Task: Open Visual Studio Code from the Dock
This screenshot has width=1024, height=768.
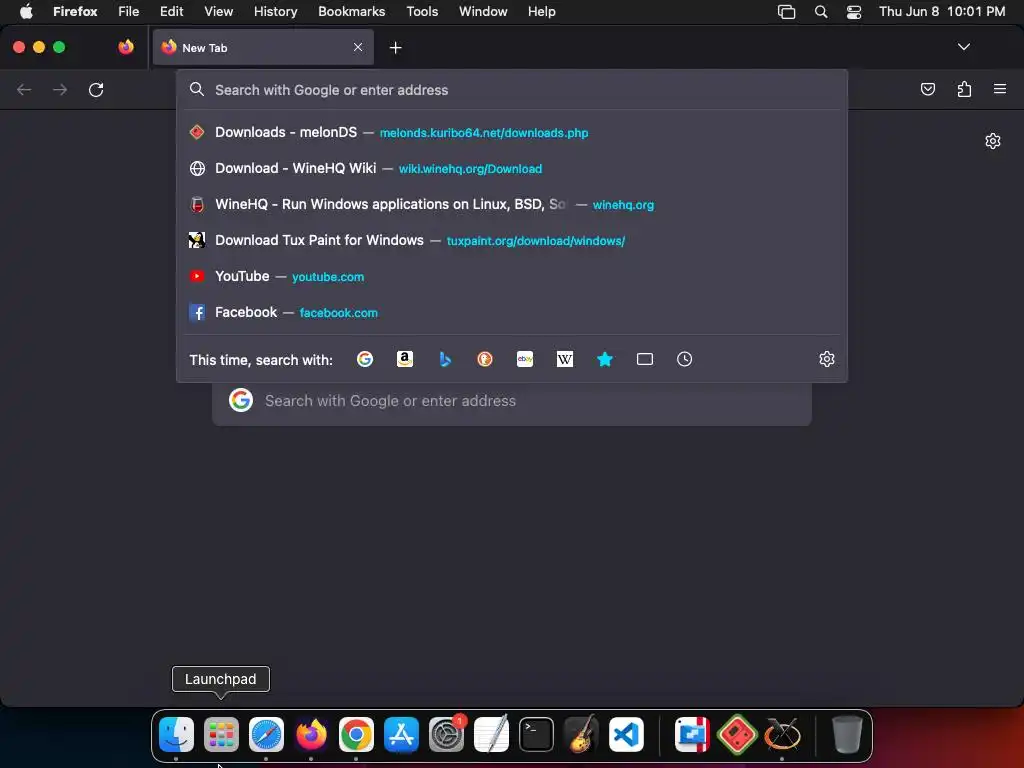Action: [626, 735]
